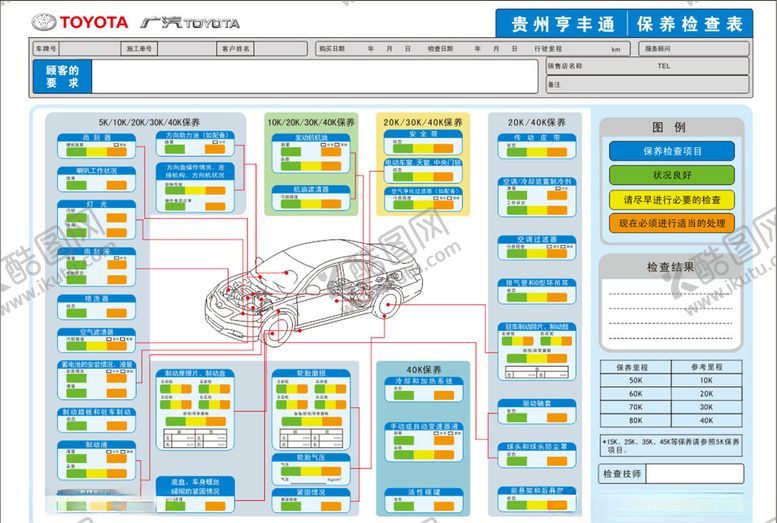This screenshot has height=523, width=777.
Task: Click the 参考里程 table header
Action: tap(707, 367)
